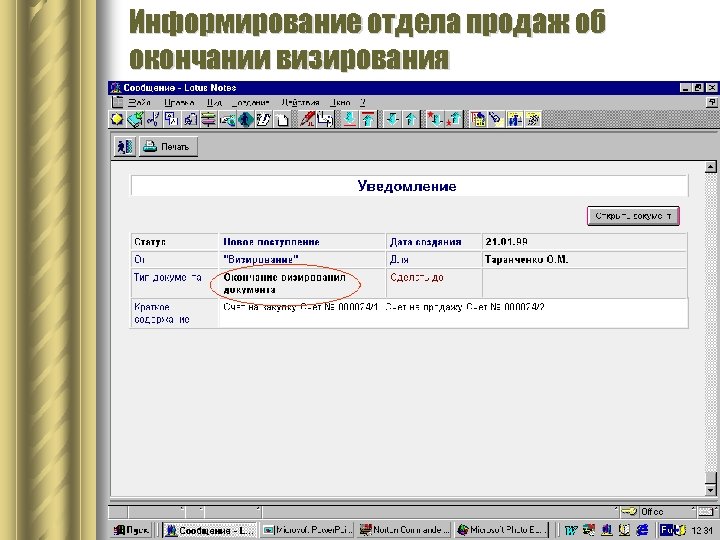Click the "Сделать до" label
The image size is (720, 540).
416,277
